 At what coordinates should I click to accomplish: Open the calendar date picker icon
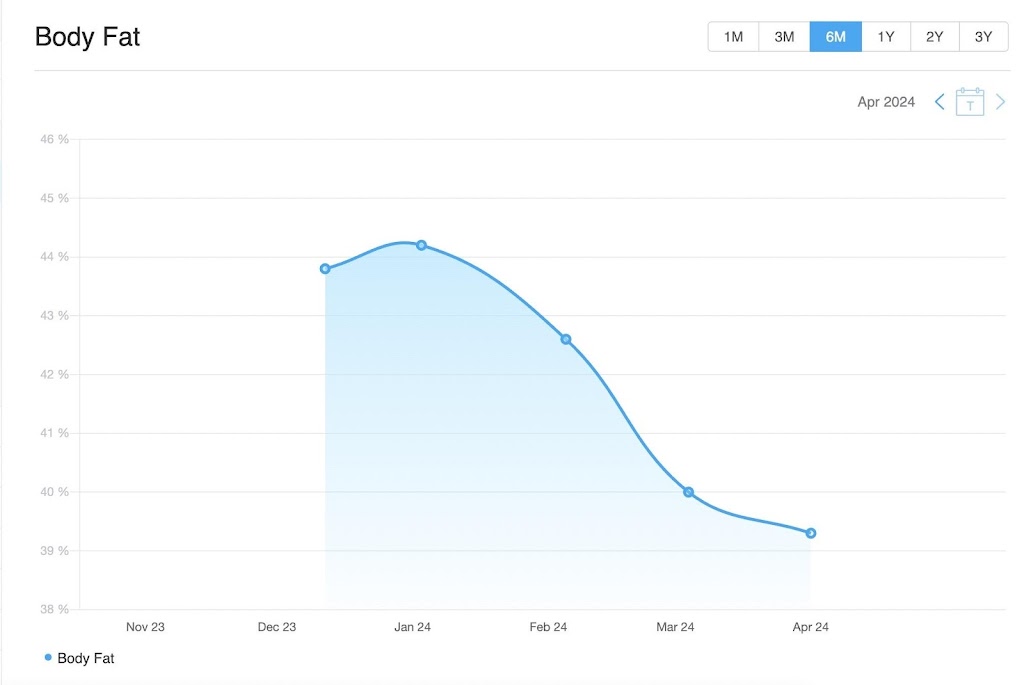pos(970,102)
